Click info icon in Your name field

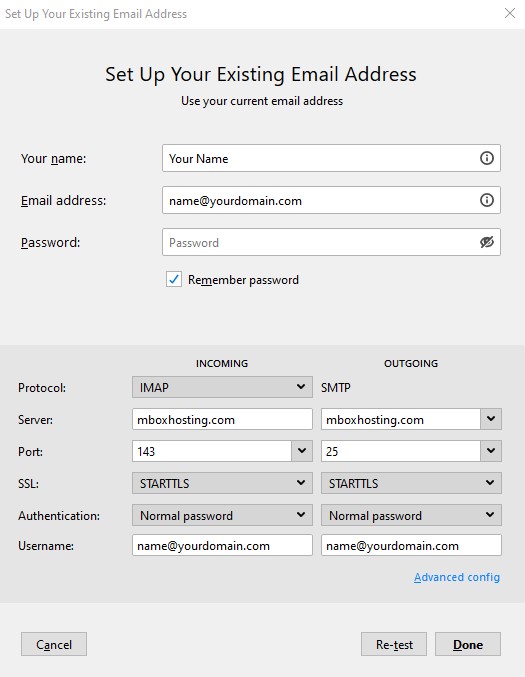click(487, 158)
